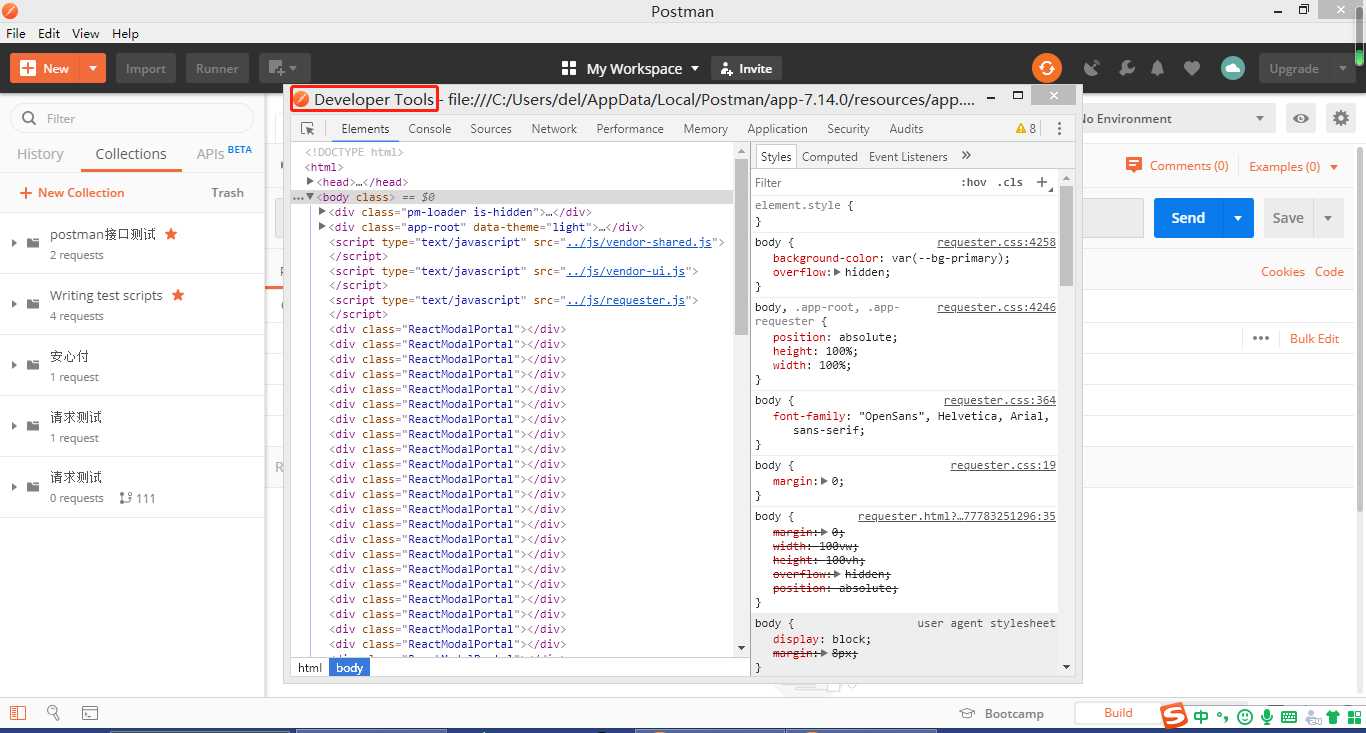The image size is (1366, 733).
Task: Unstar the Writing test scripts collection
Action: [178, 295]
